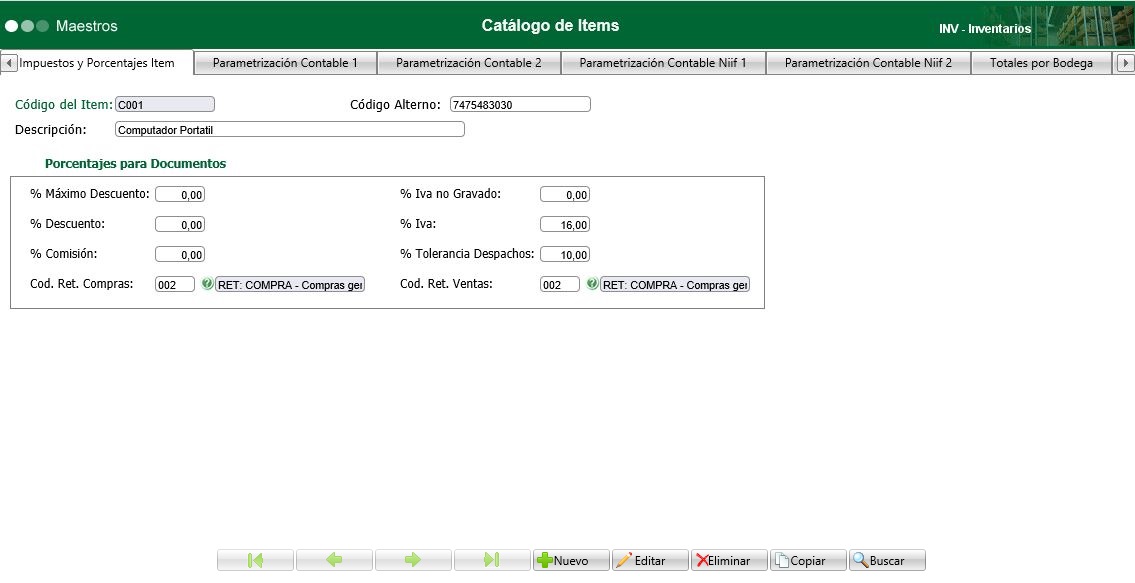Return to Impuestos y Porcentajes Item tab
Viewport: 1135px width, 583px height.
[95, 62]
